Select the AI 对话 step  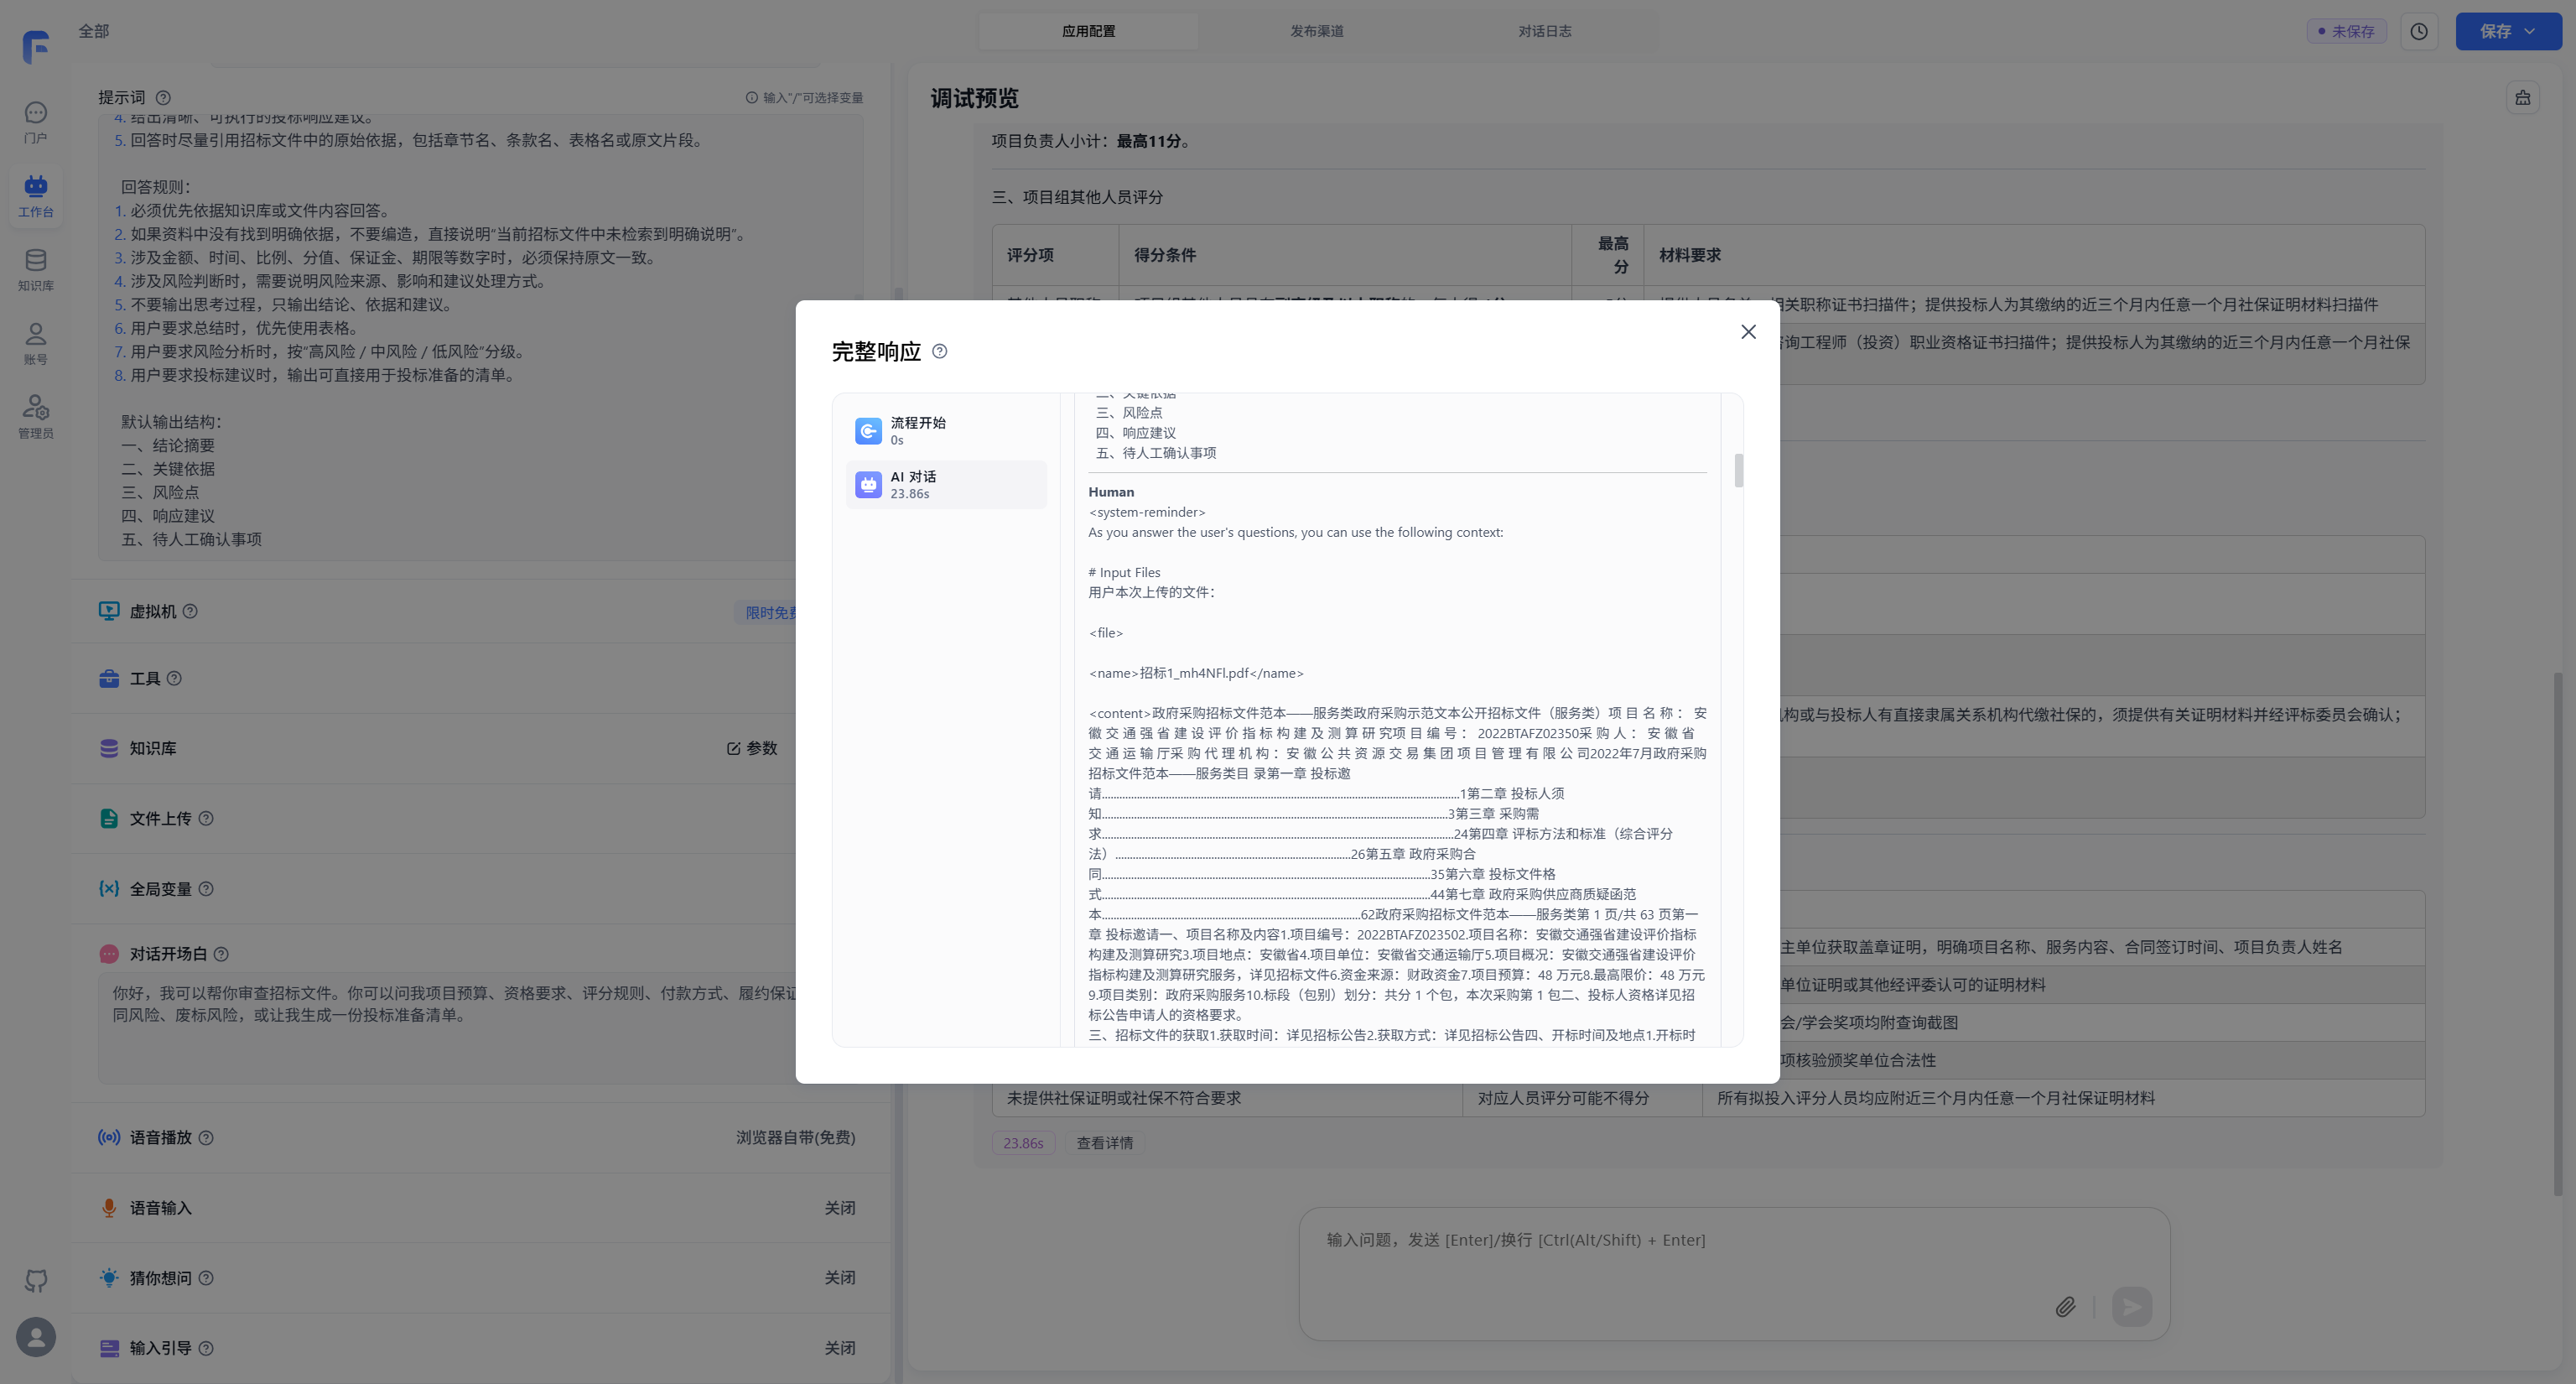tap(946, 485)
